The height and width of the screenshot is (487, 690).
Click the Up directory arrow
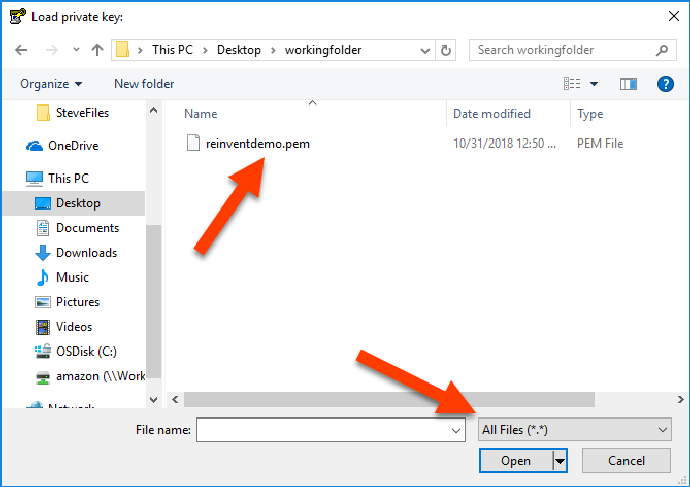point(97,50)
